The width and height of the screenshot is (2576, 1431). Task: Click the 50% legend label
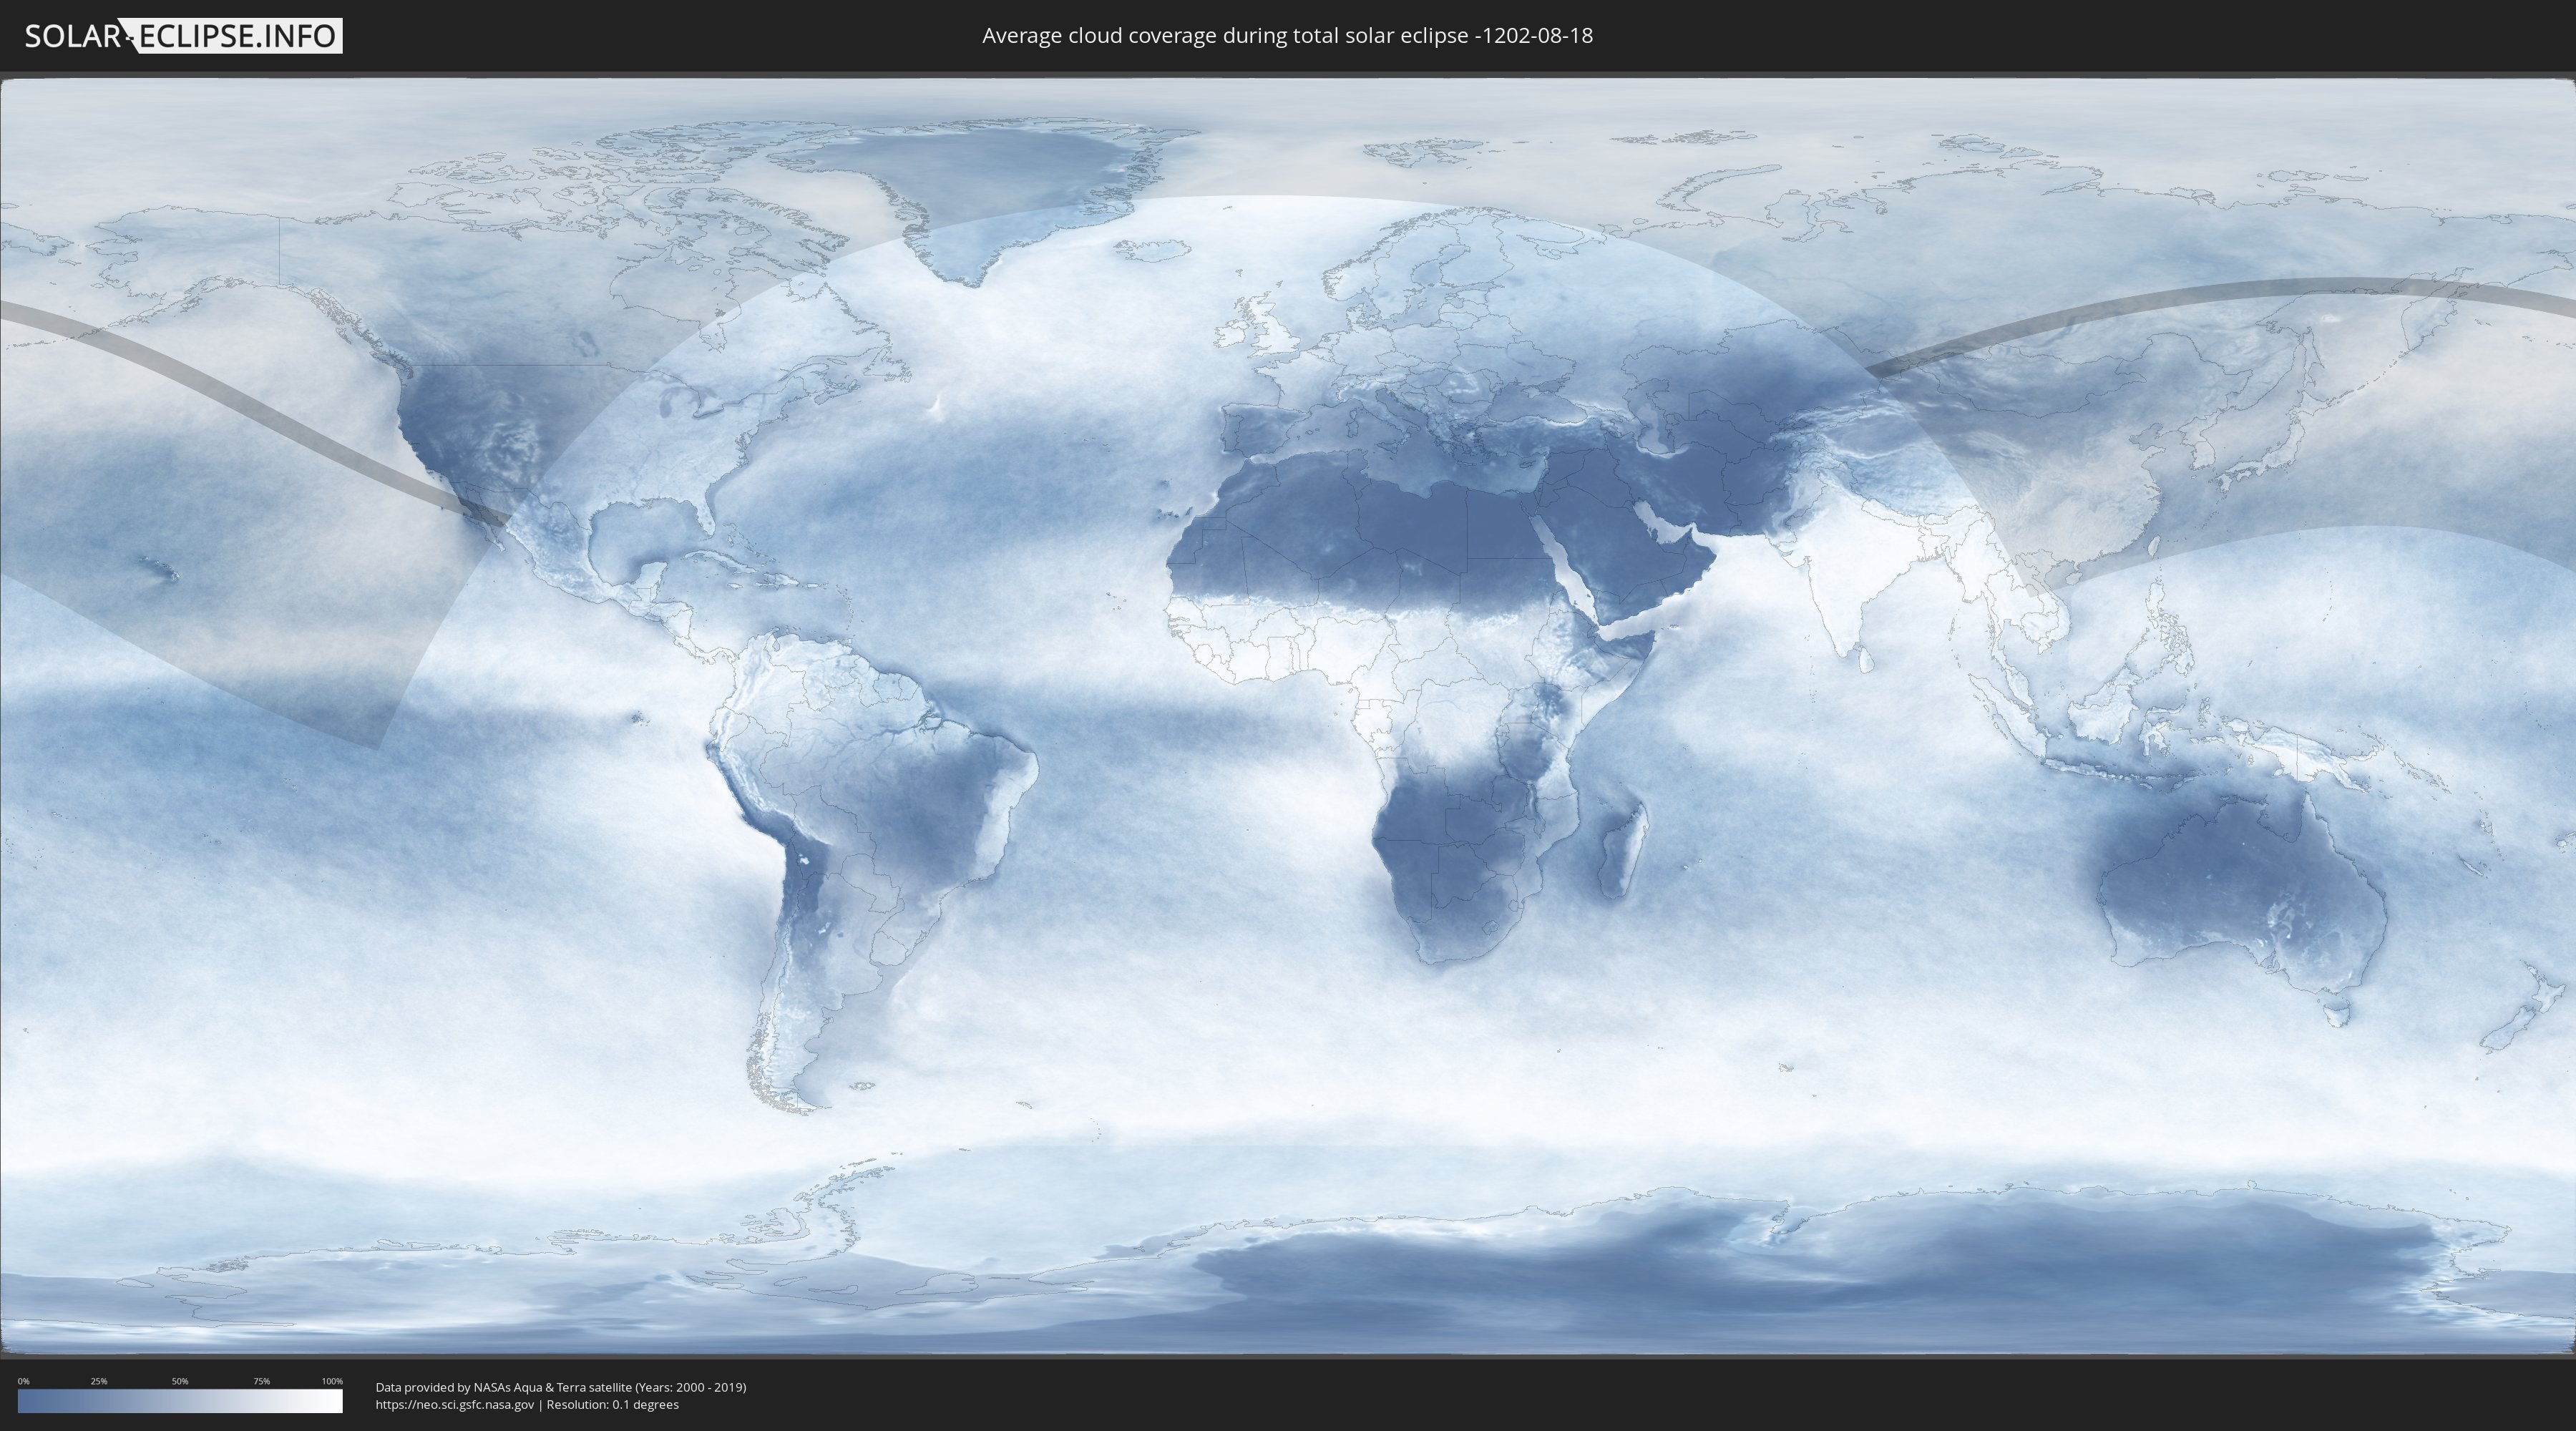coord(180,1381)
